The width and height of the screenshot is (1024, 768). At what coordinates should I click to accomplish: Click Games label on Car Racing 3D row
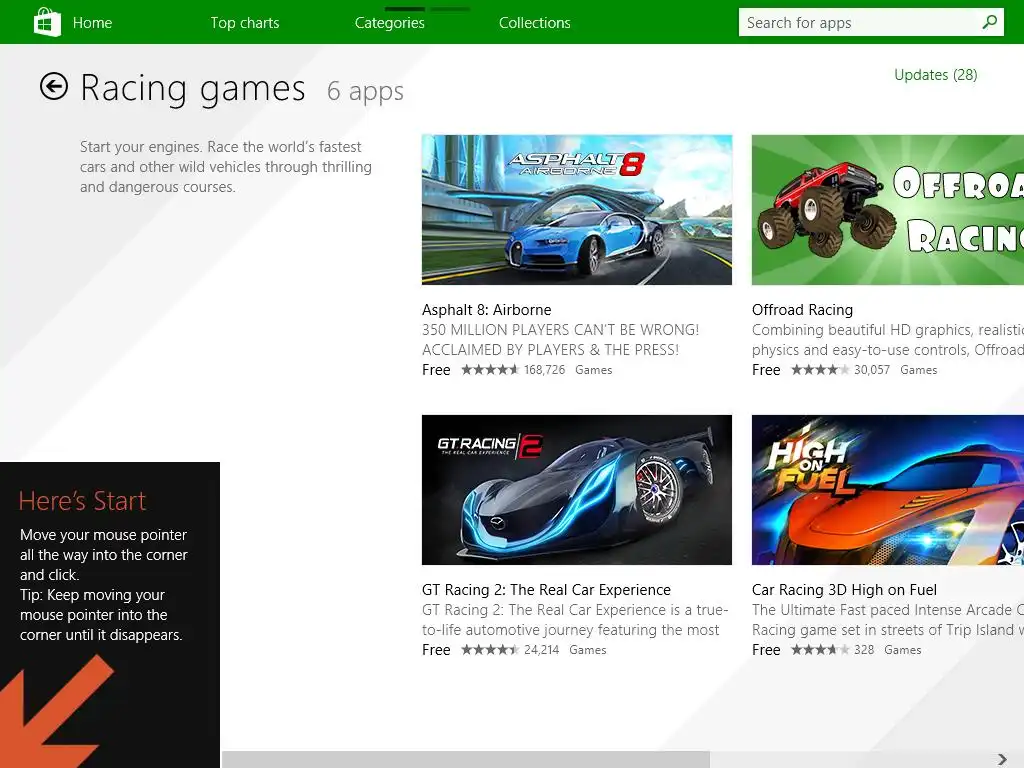pyautogui.click(x=903, y=650)
